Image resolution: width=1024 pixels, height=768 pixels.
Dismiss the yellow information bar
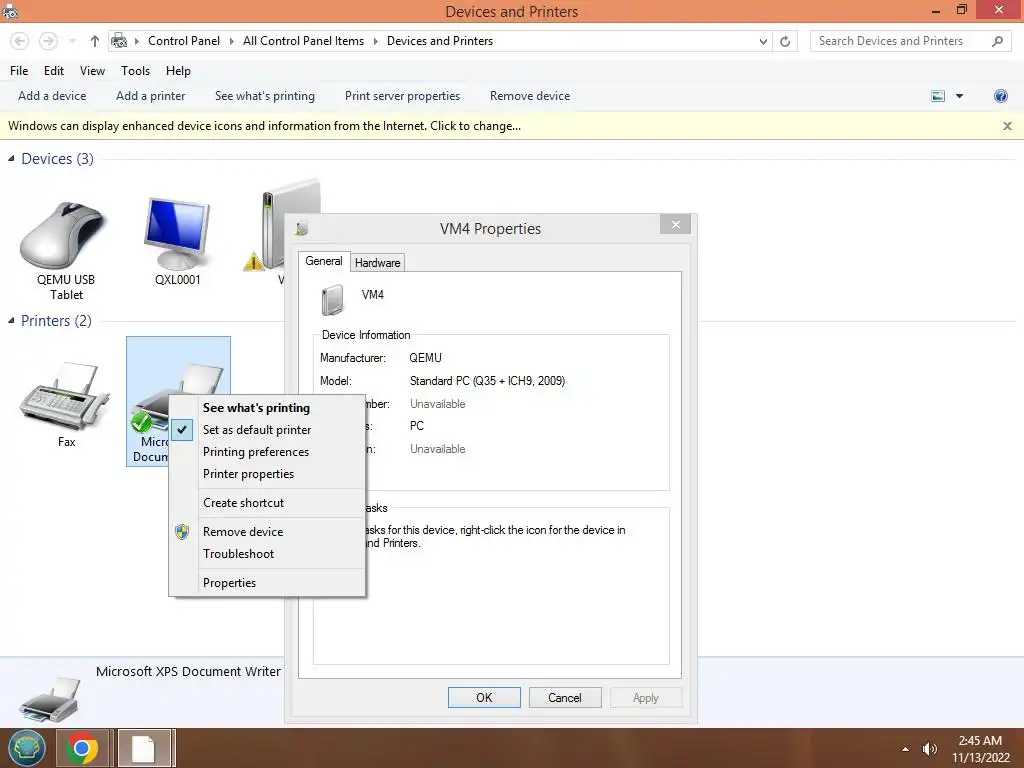click(1008, 126)
